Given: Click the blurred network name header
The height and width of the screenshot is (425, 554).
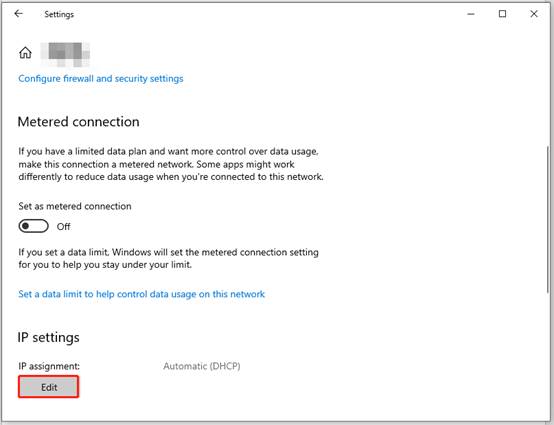Looking at the screenshot, I should coord(65,54).
